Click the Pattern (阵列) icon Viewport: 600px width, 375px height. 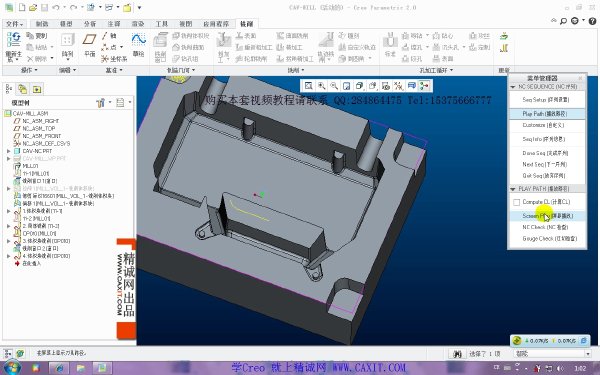tap(67, 40)
